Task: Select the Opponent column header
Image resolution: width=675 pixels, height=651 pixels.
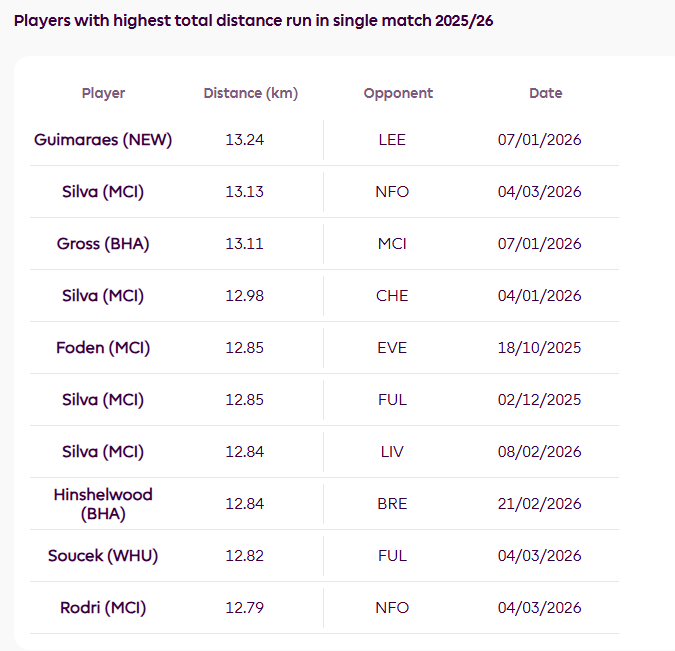Action: (398, 93)
